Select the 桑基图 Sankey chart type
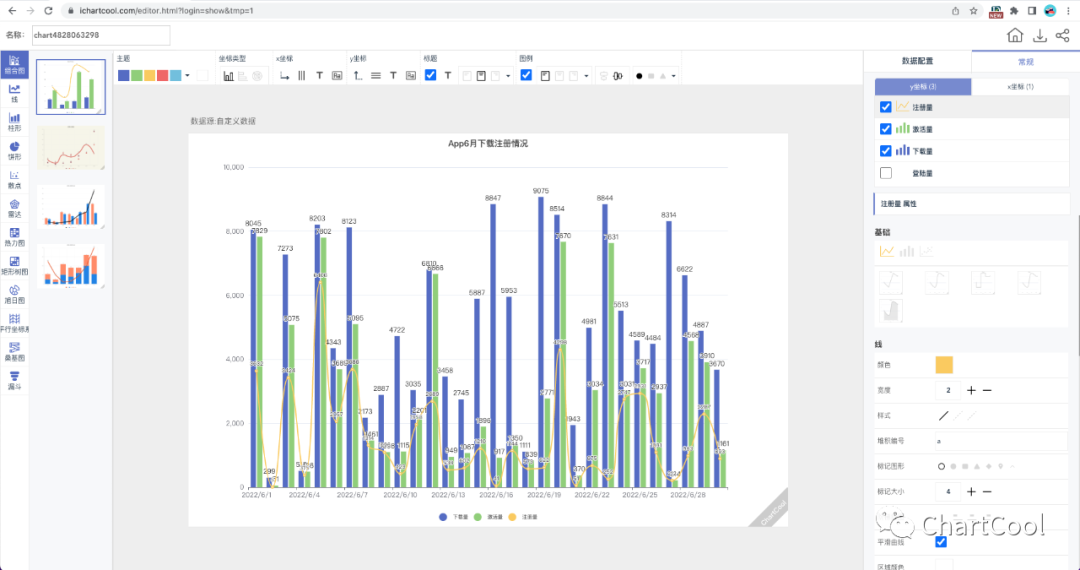Screen dimensions: 1080x570 14,351
